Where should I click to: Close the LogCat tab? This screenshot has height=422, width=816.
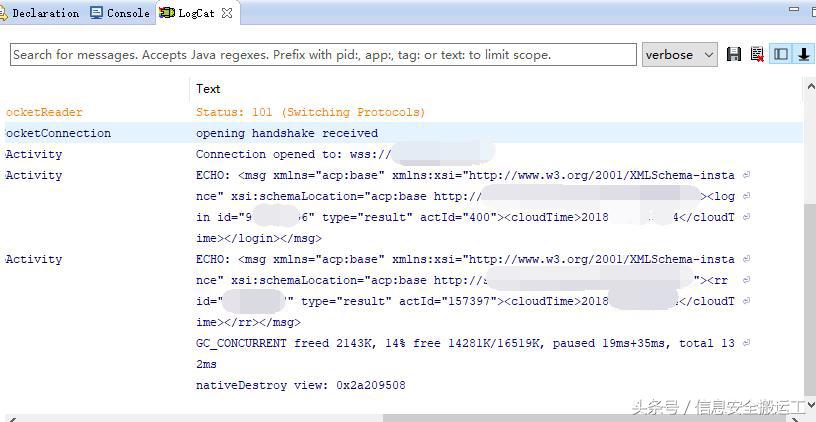pos(227,13)
